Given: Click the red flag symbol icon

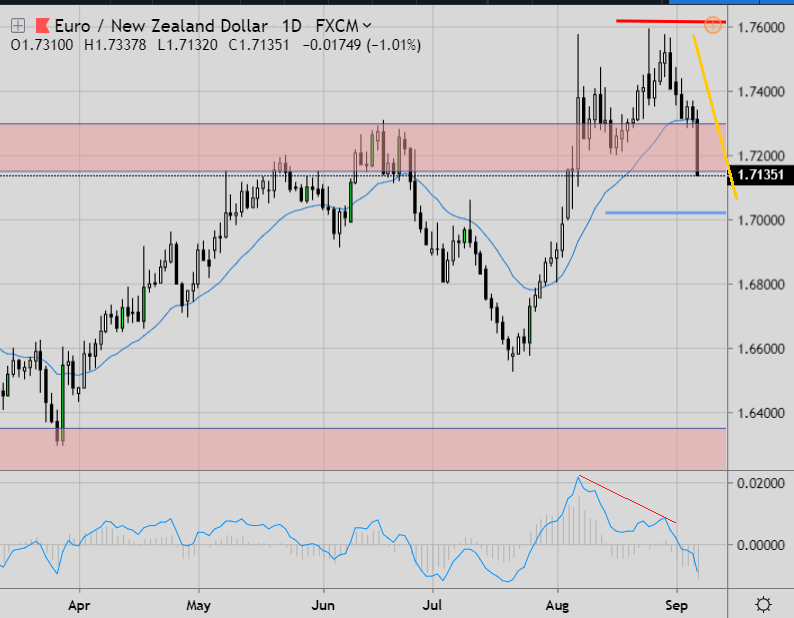Looking at the screenshot, I should [43, 25].
